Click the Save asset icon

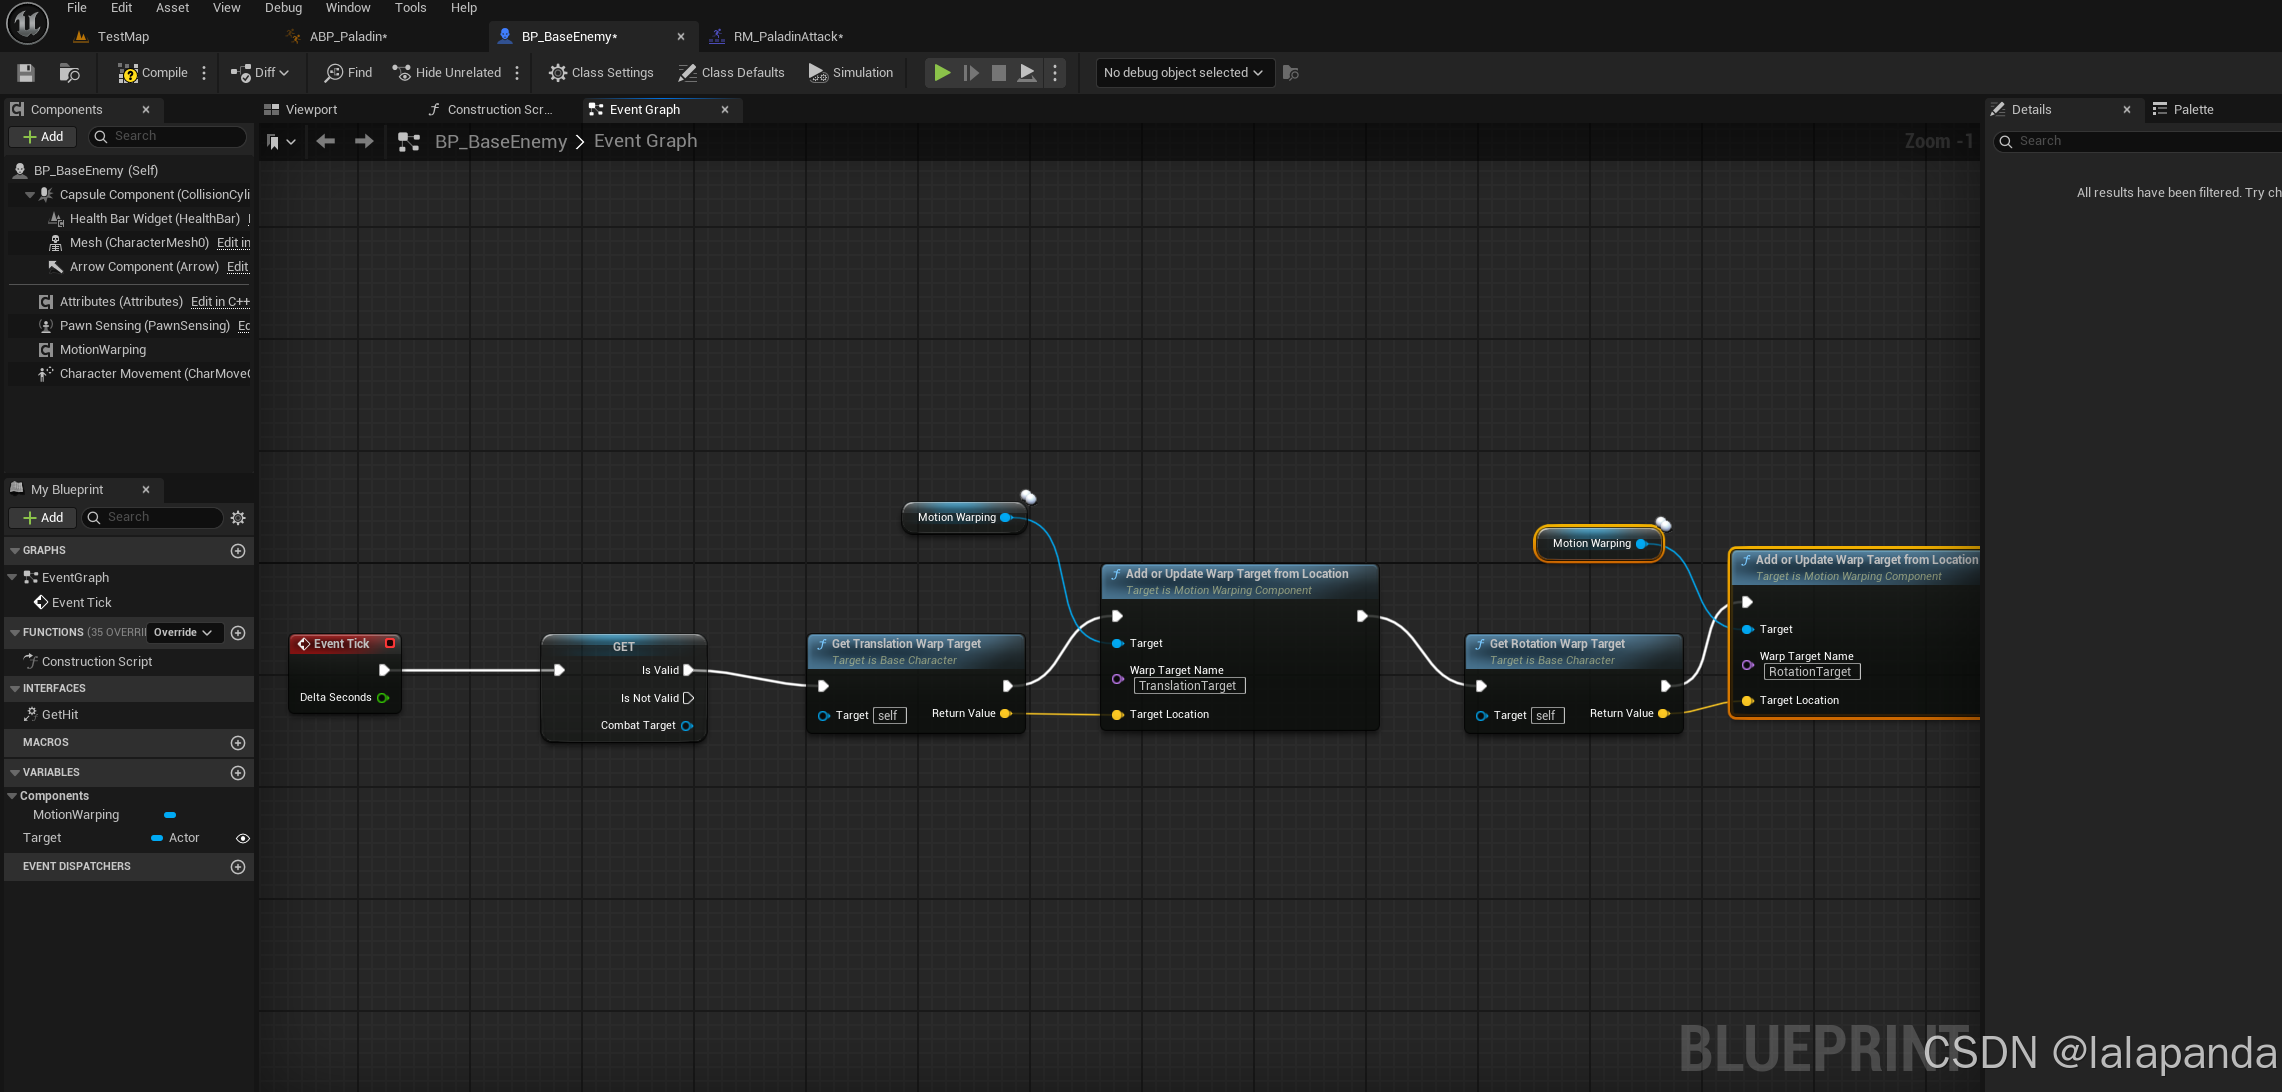[26, 73]
